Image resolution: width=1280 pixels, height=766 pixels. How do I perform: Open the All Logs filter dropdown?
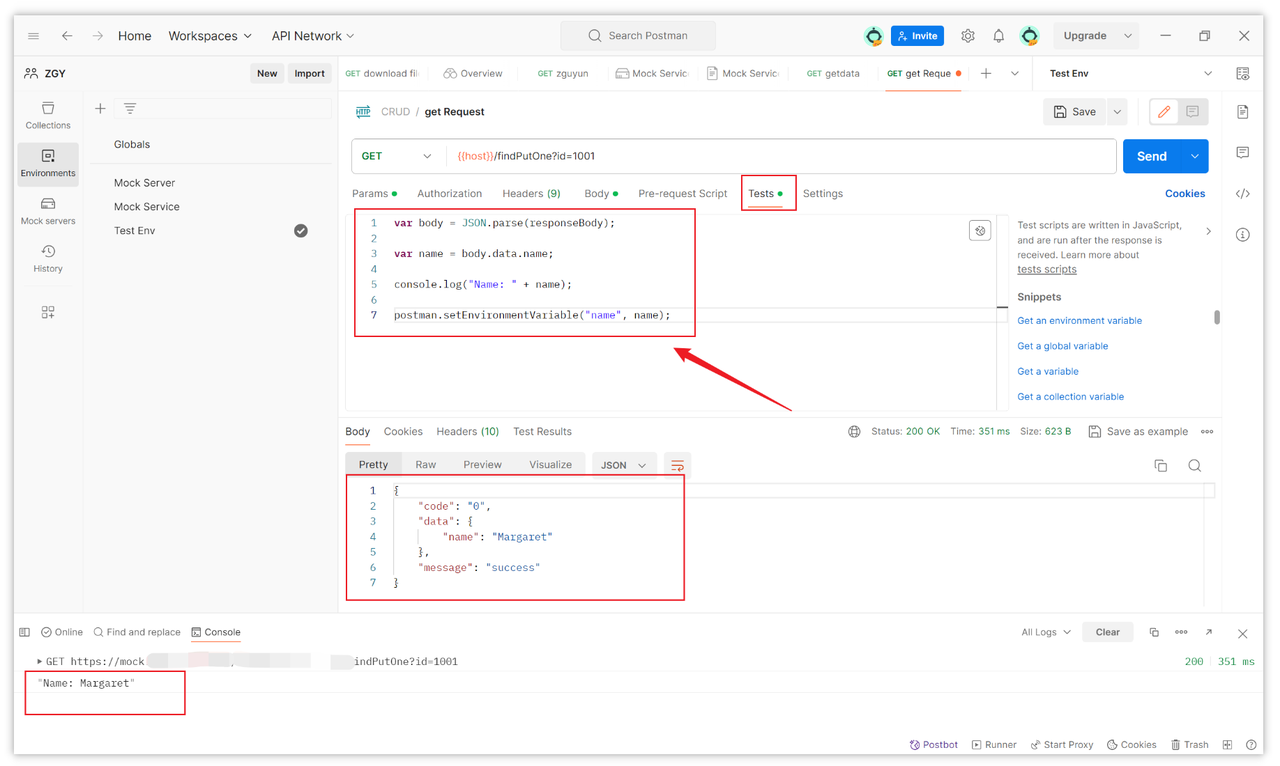coord(1046,633)
